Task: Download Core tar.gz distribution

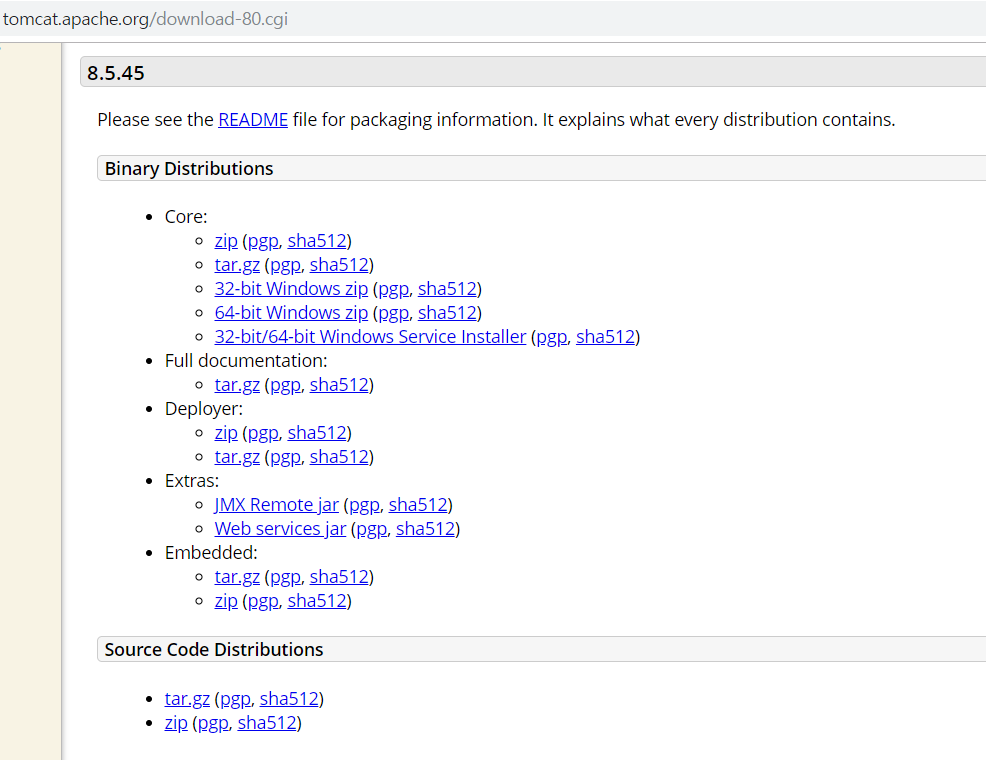Action: pyautogui.click(x=237, y=265)
